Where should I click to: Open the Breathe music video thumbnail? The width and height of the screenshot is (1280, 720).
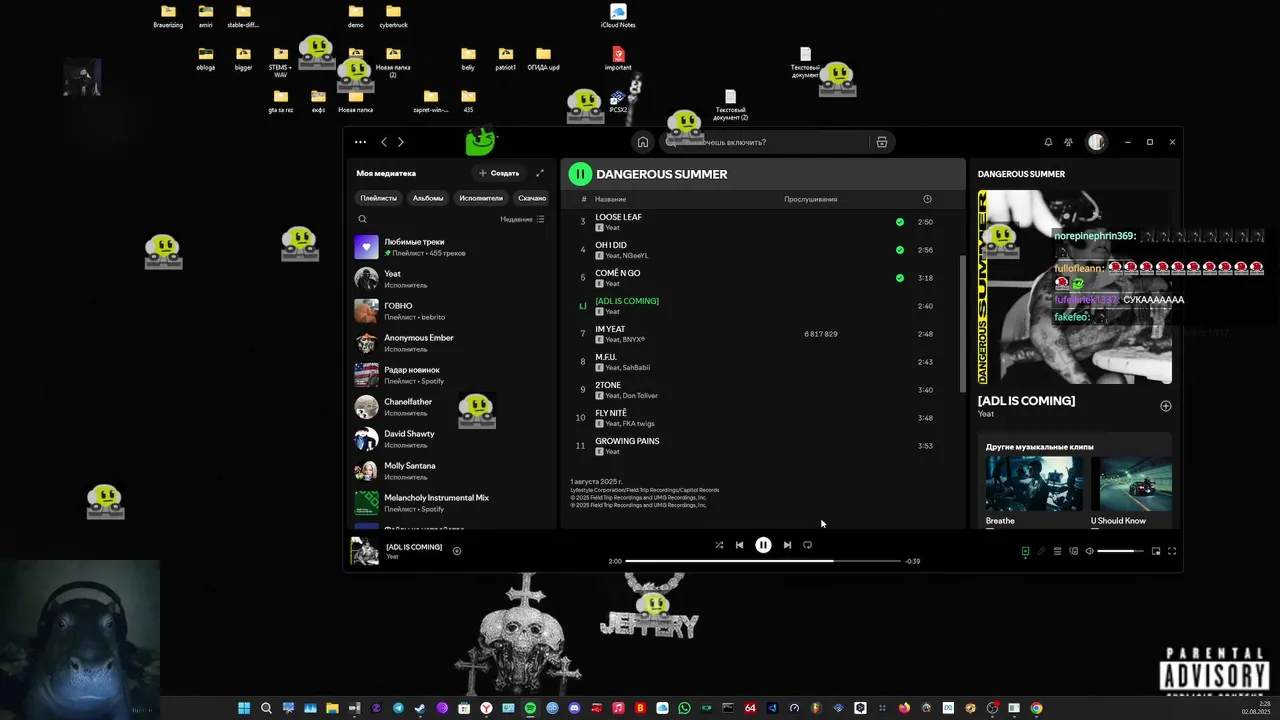pyautogui.click(x=1034, y=484)
